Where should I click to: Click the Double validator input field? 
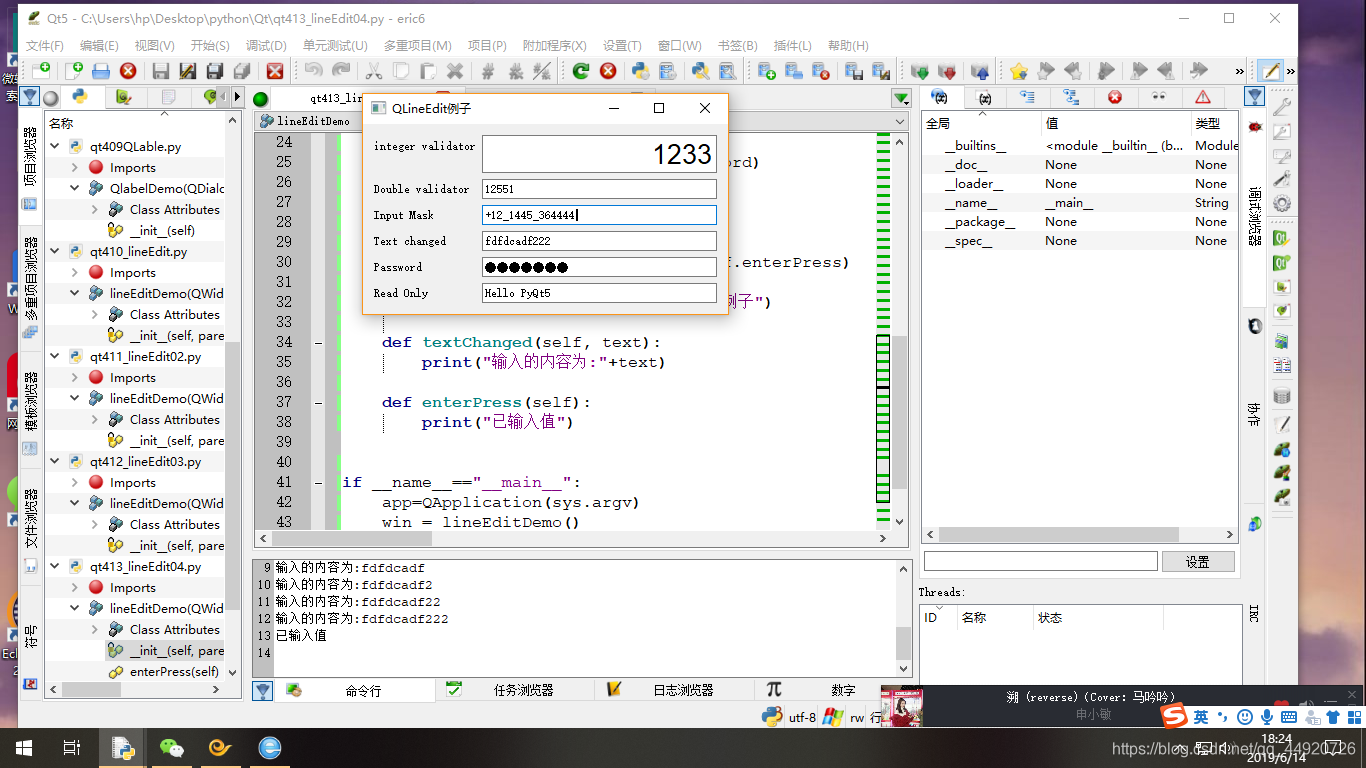coord(599,189)
